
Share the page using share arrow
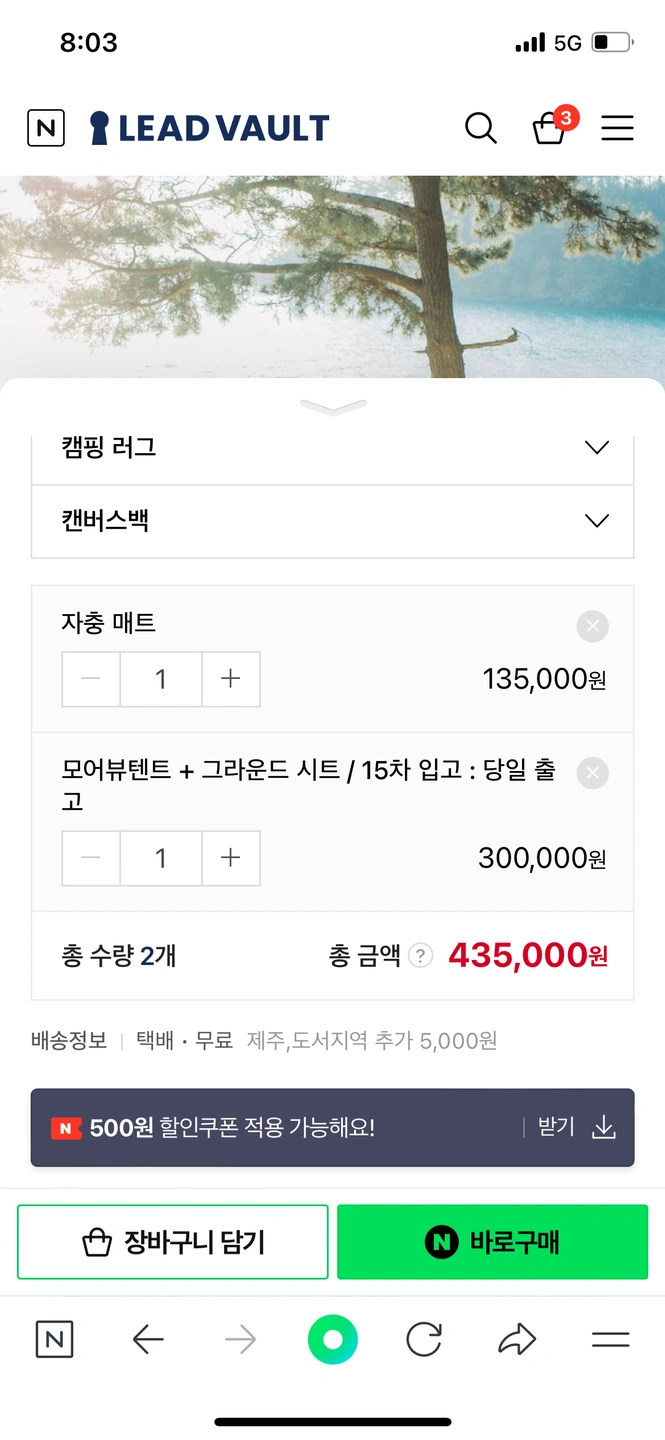517,1340
